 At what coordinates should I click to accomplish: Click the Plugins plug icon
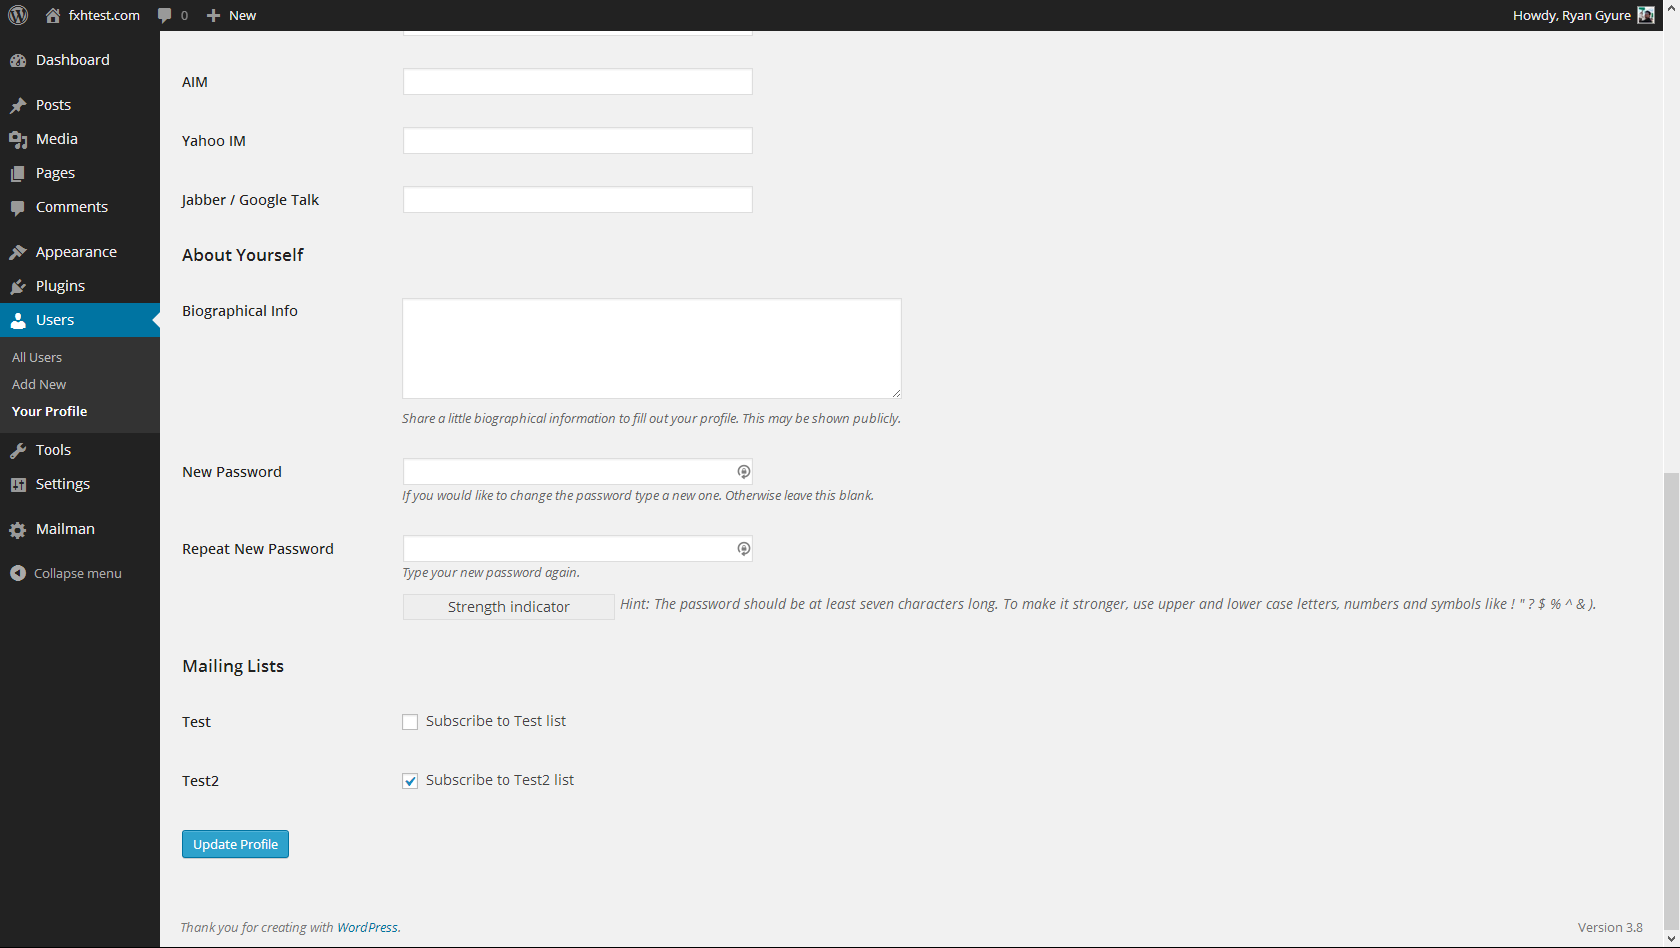18,286
